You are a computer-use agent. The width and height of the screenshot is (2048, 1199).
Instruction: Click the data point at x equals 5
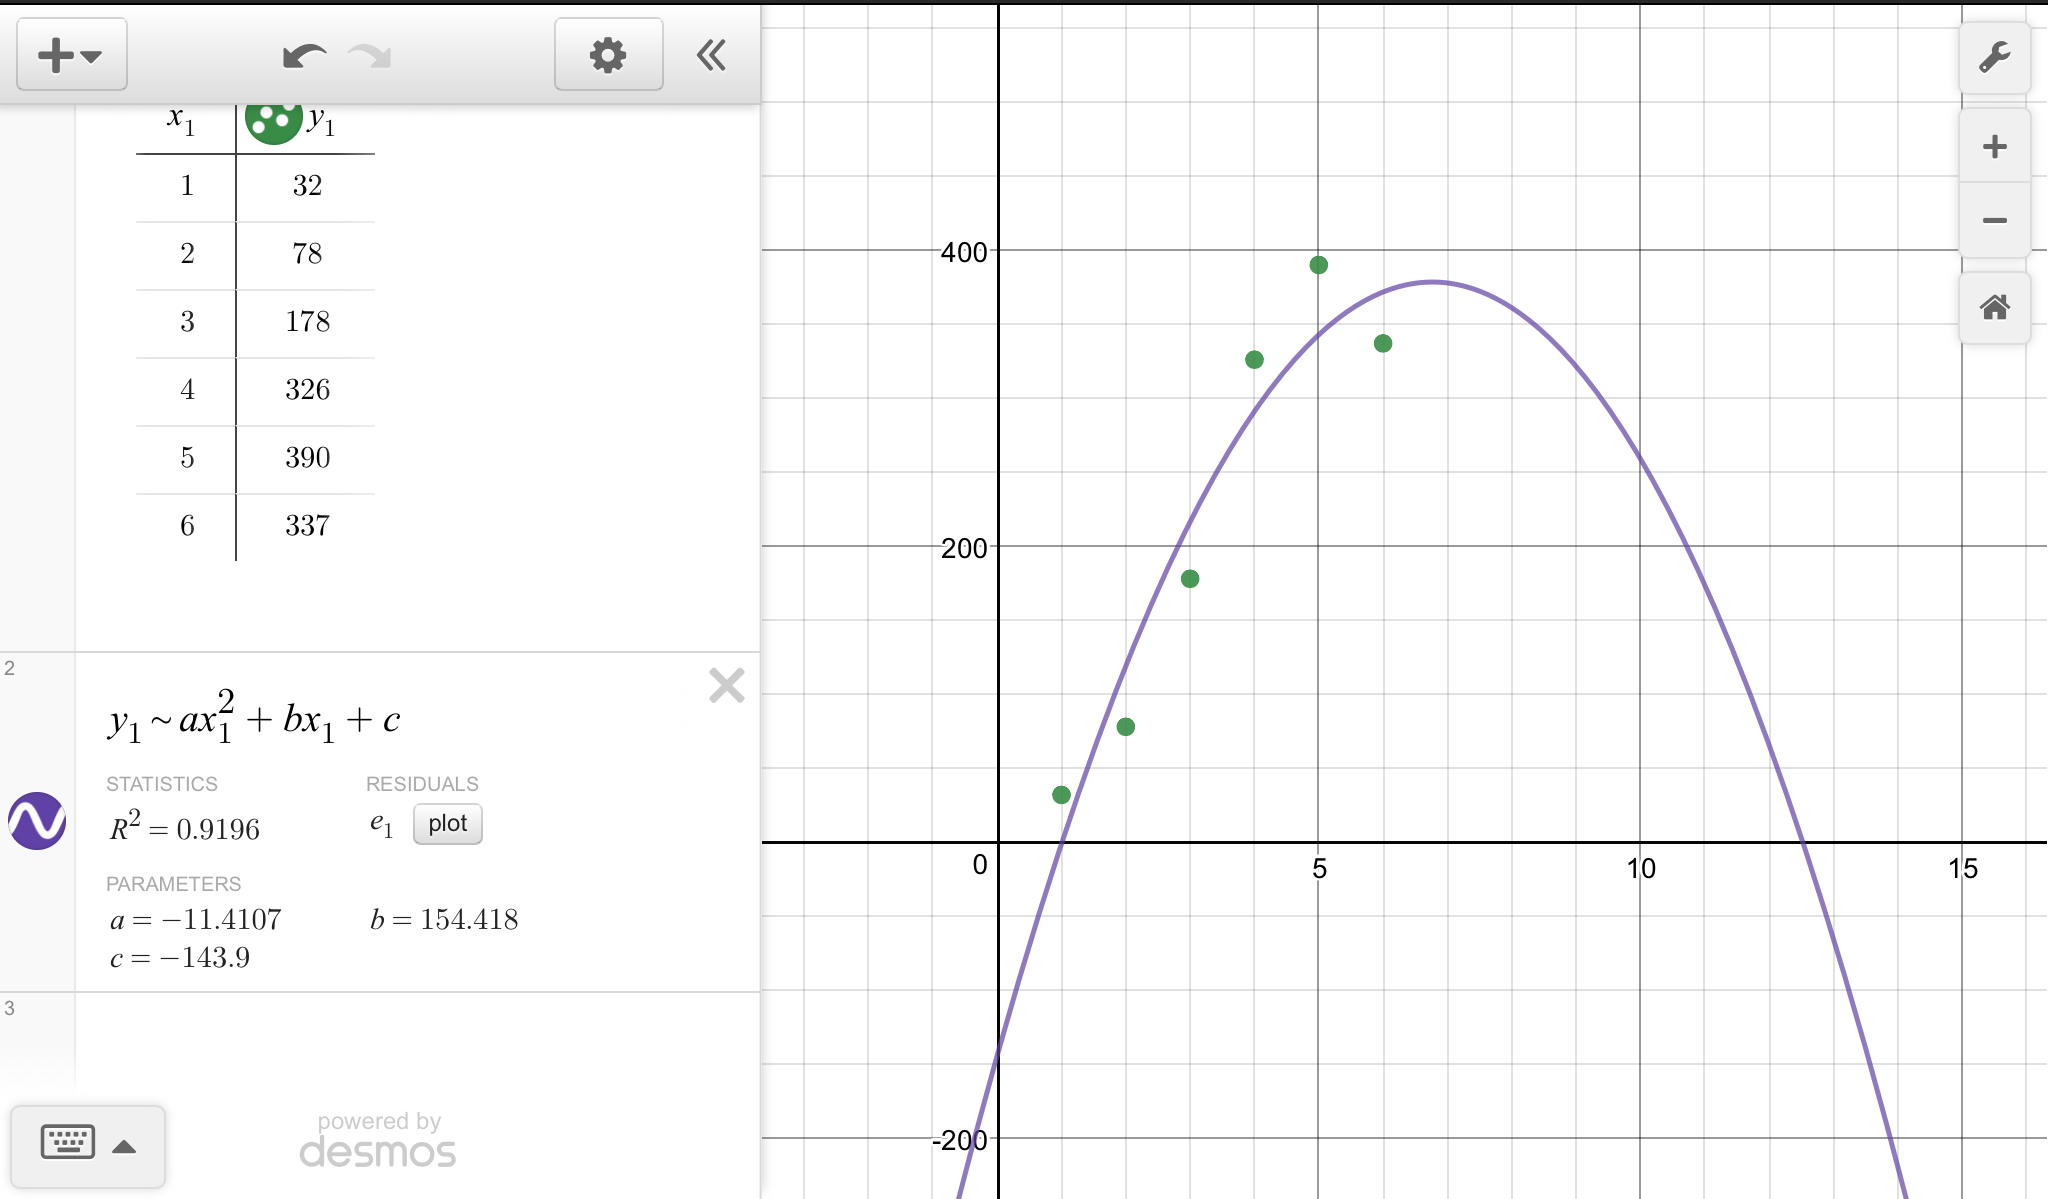[x=1318, y=265]
